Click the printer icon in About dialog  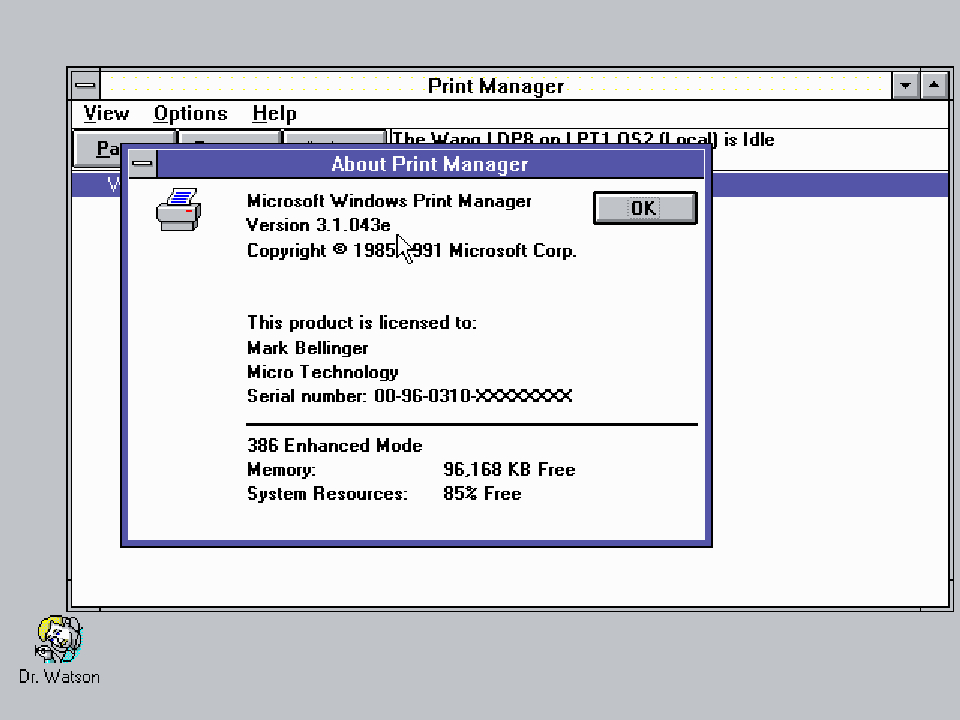178,209
